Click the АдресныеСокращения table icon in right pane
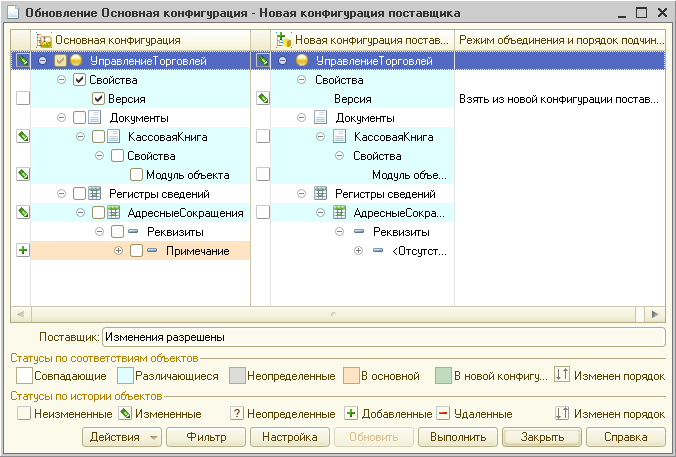 339,213
